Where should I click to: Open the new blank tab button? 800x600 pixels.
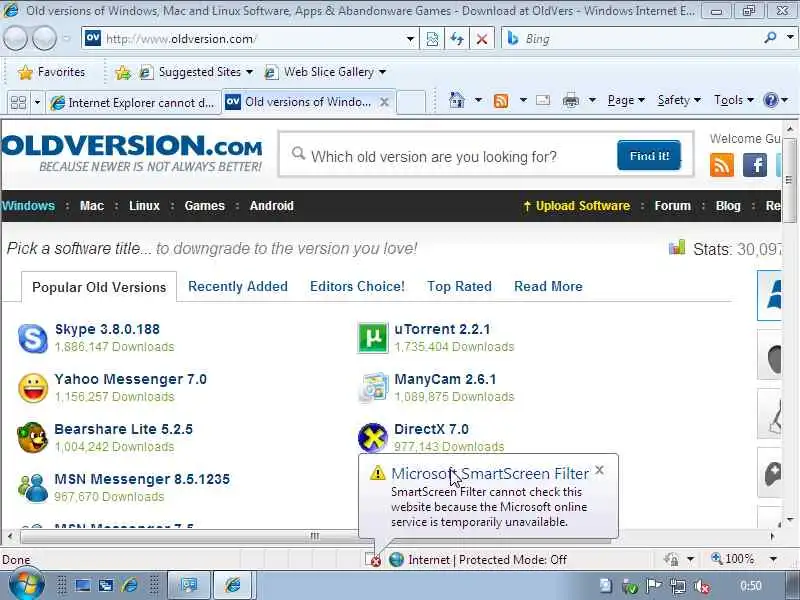(x=411, y=102)
